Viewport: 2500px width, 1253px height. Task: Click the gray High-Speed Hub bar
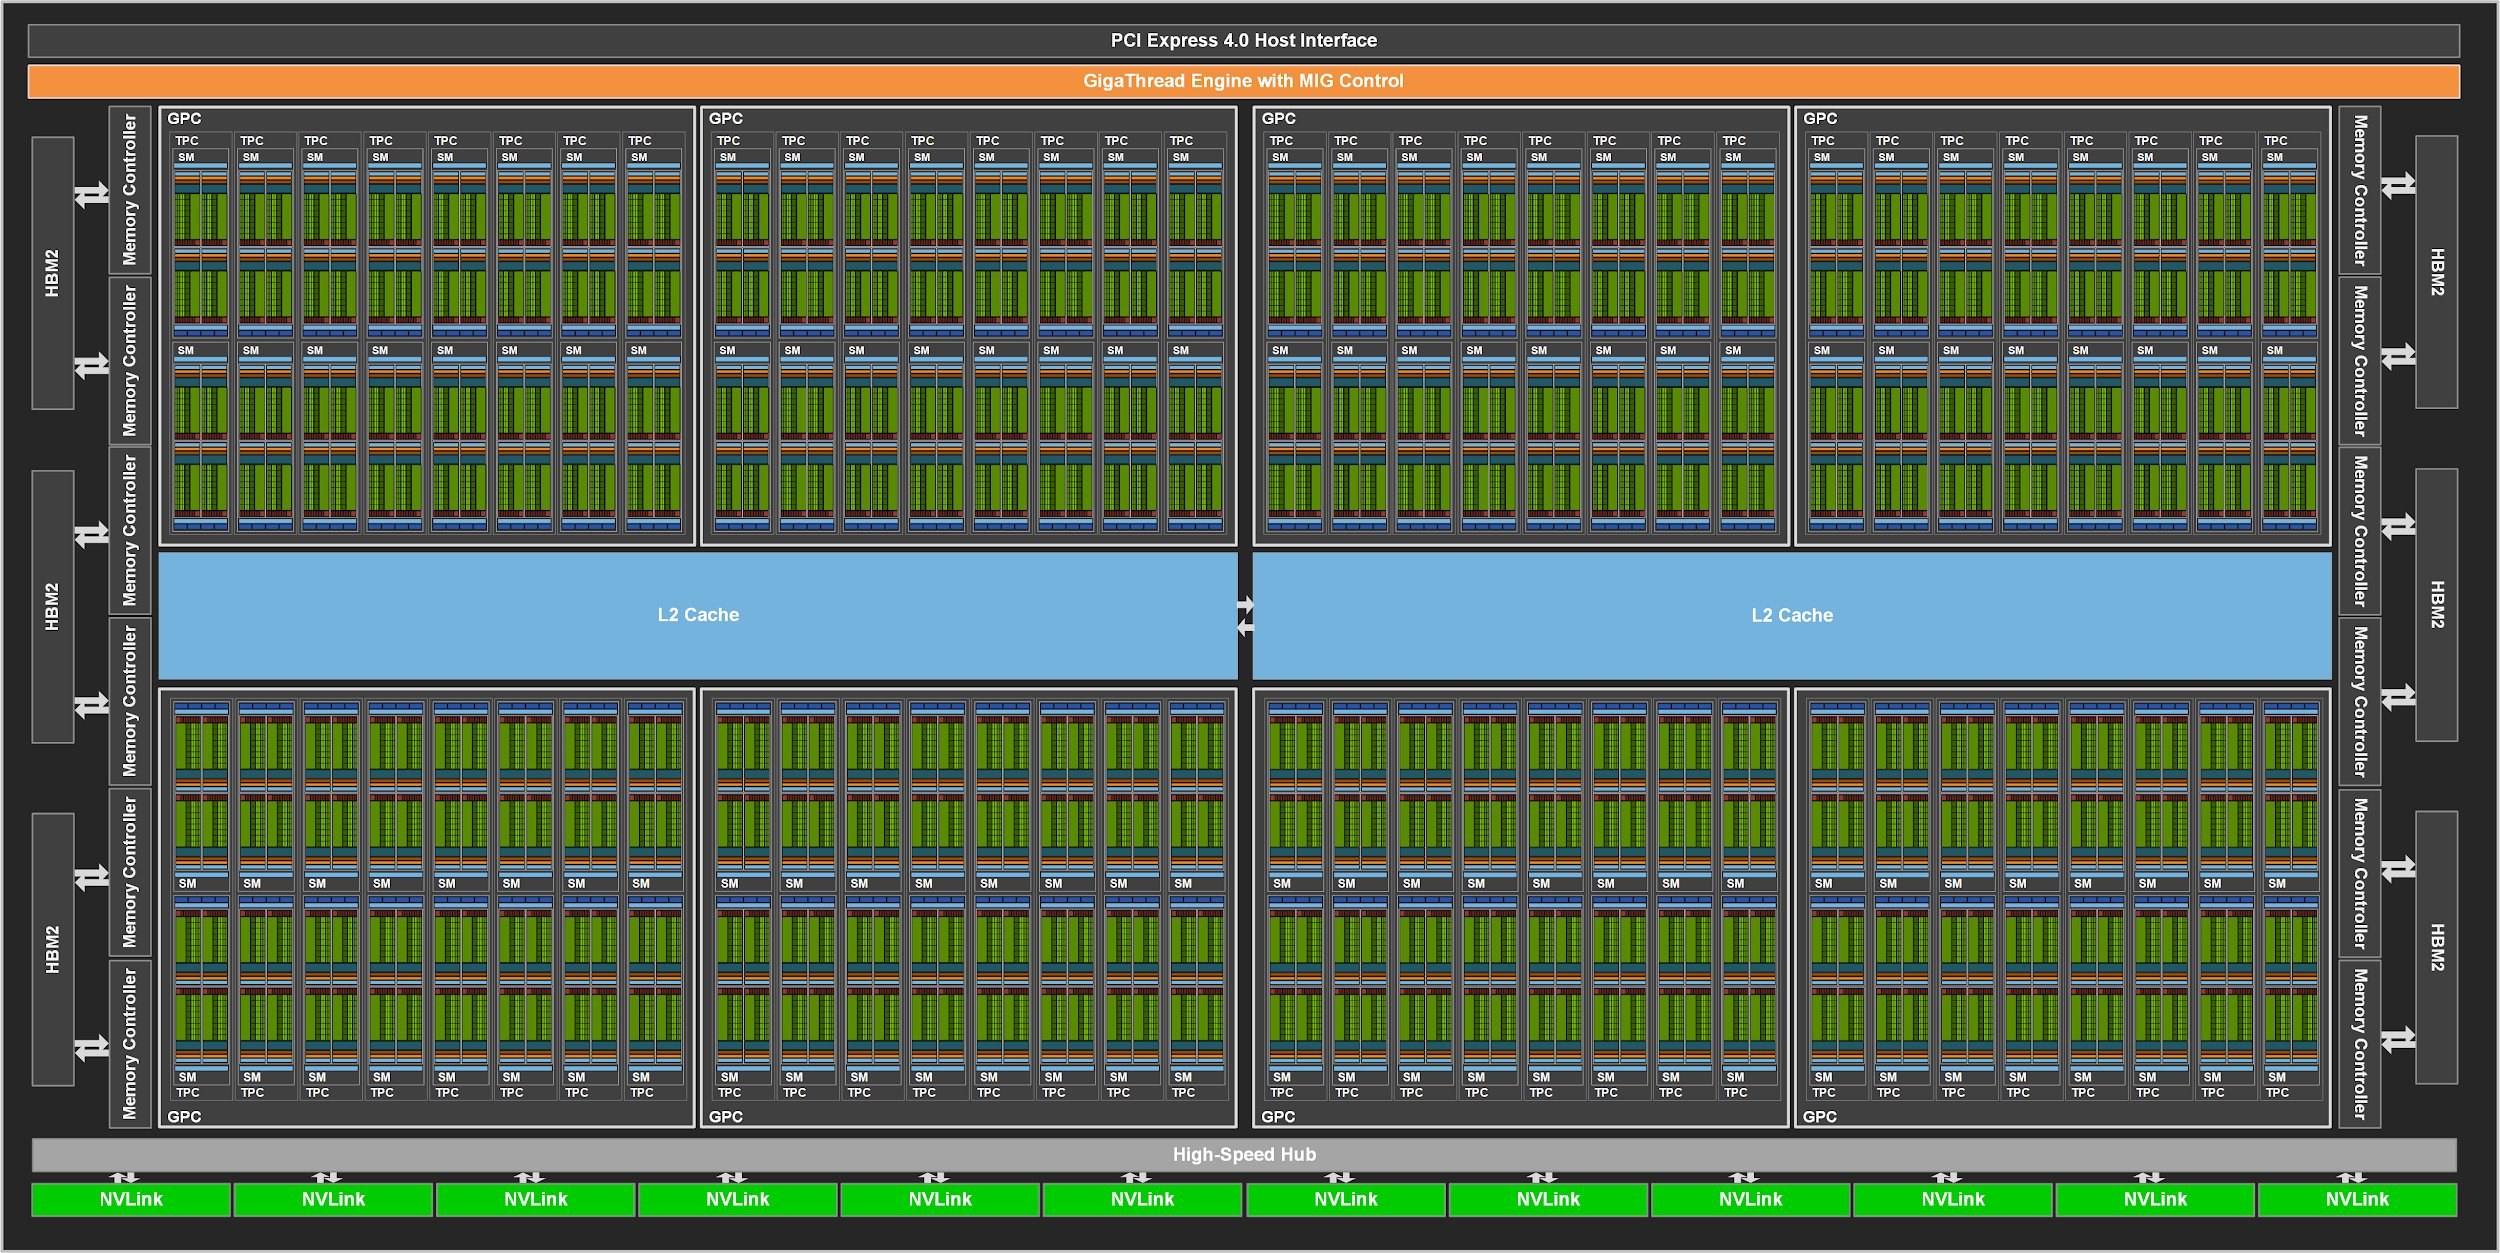tap(1243, 1155)
